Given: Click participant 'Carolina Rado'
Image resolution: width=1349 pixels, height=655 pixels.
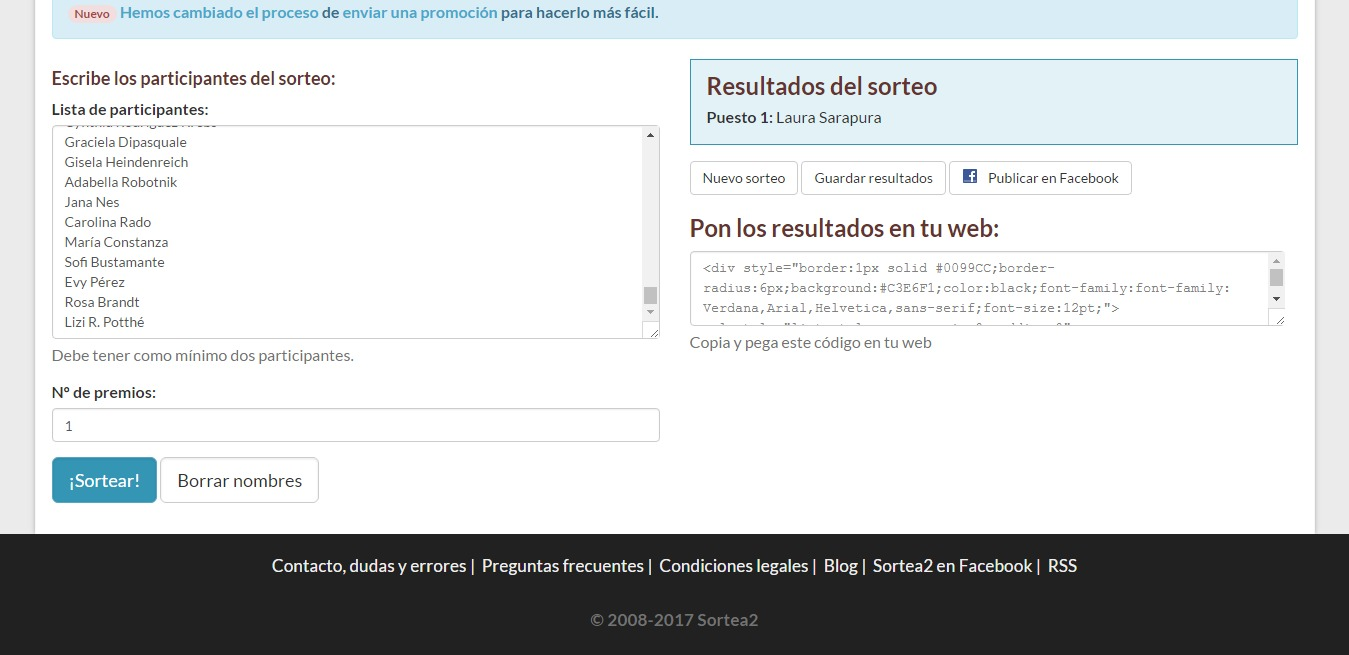Looking at the screenshot, I should [108, 222].
